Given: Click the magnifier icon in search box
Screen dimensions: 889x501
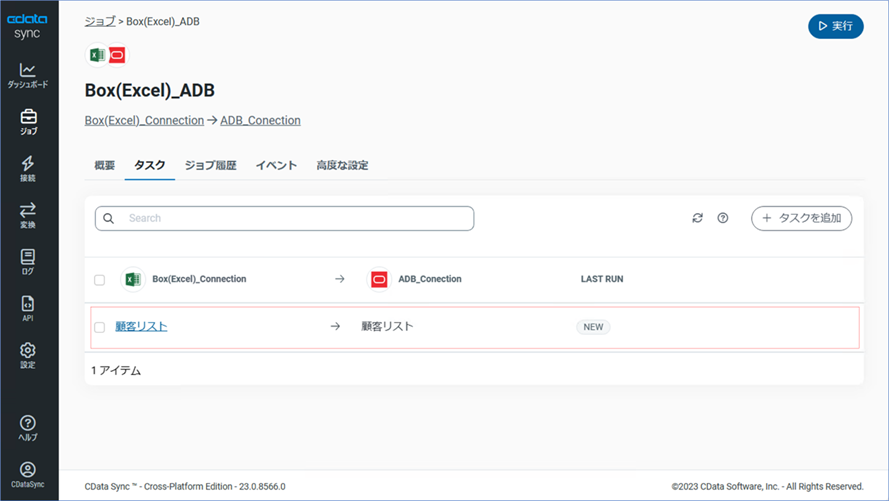Looking at the screenshot, I should point(108,218).
